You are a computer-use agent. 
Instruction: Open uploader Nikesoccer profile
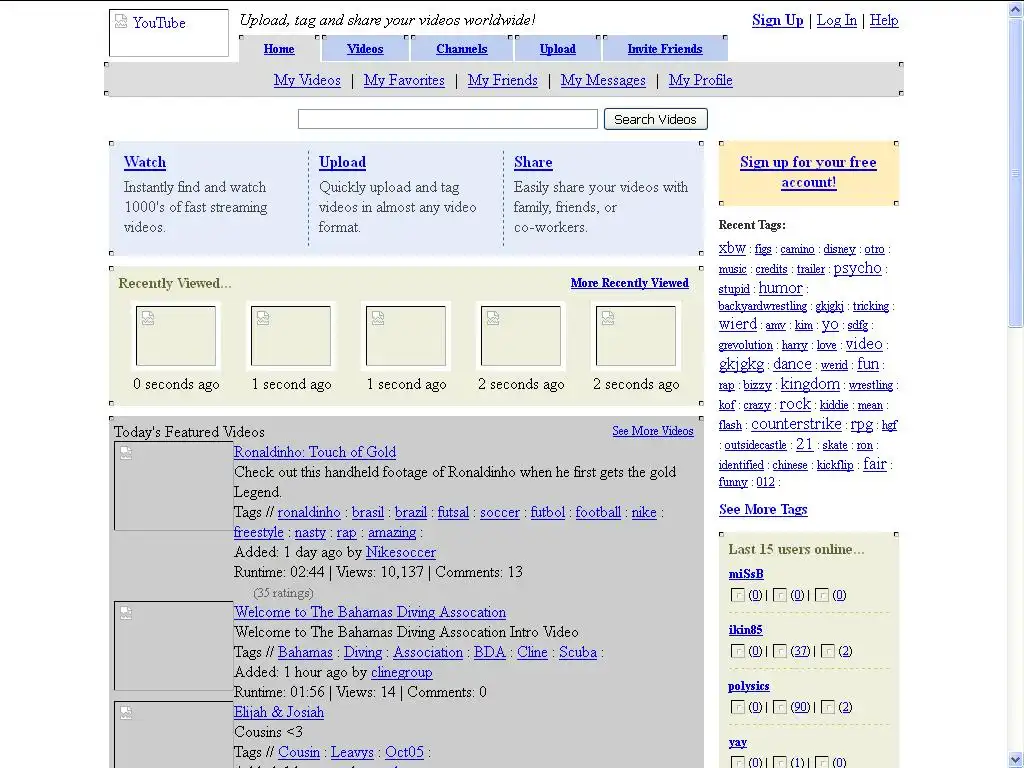pyautogui.click(x=400, y=552)
